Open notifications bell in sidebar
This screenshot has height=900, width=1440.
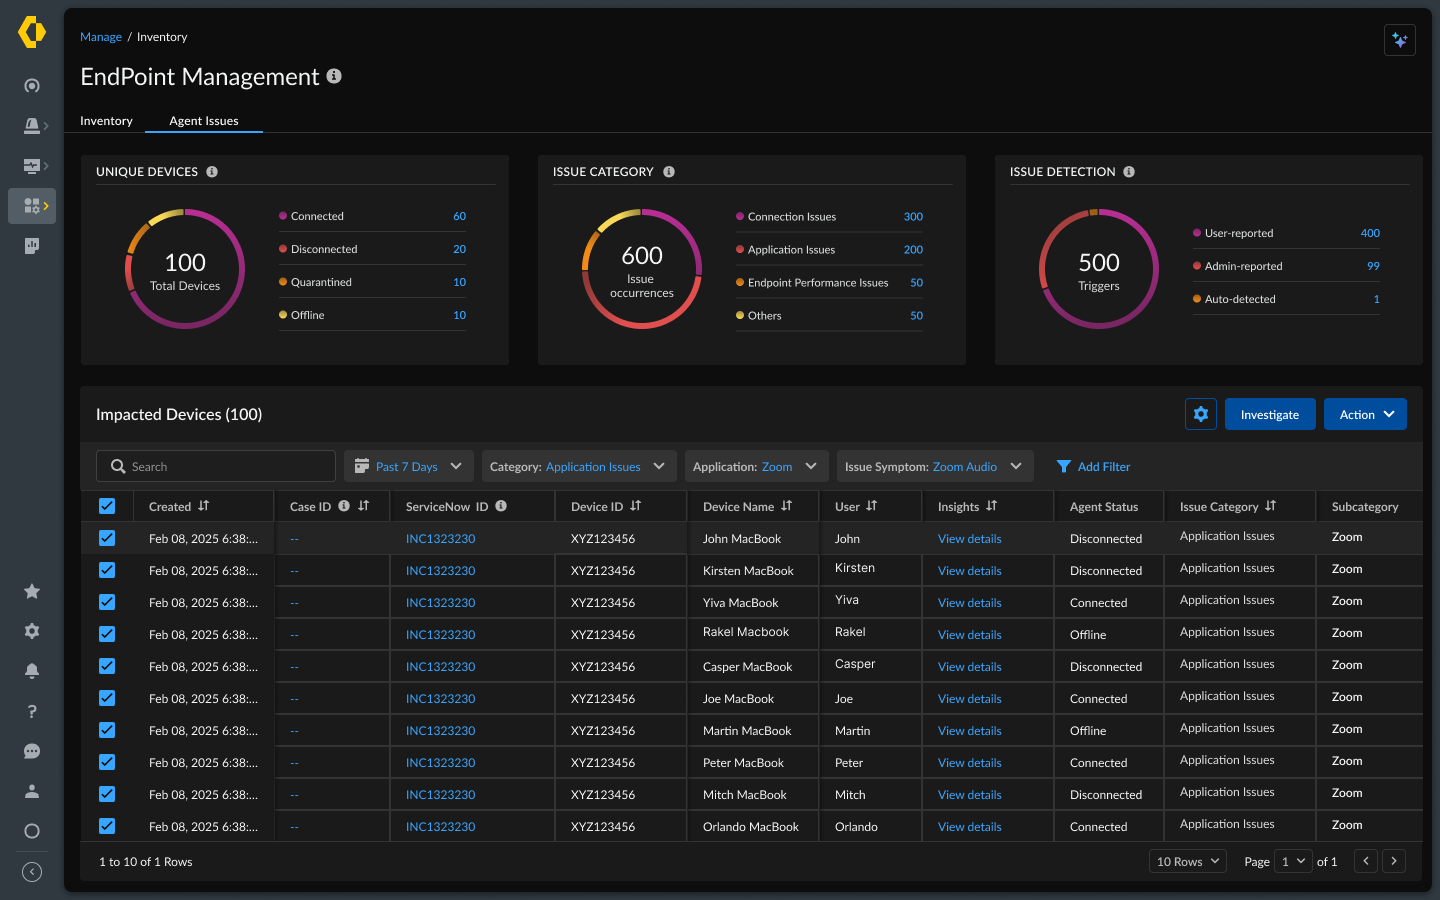[32, 671]
